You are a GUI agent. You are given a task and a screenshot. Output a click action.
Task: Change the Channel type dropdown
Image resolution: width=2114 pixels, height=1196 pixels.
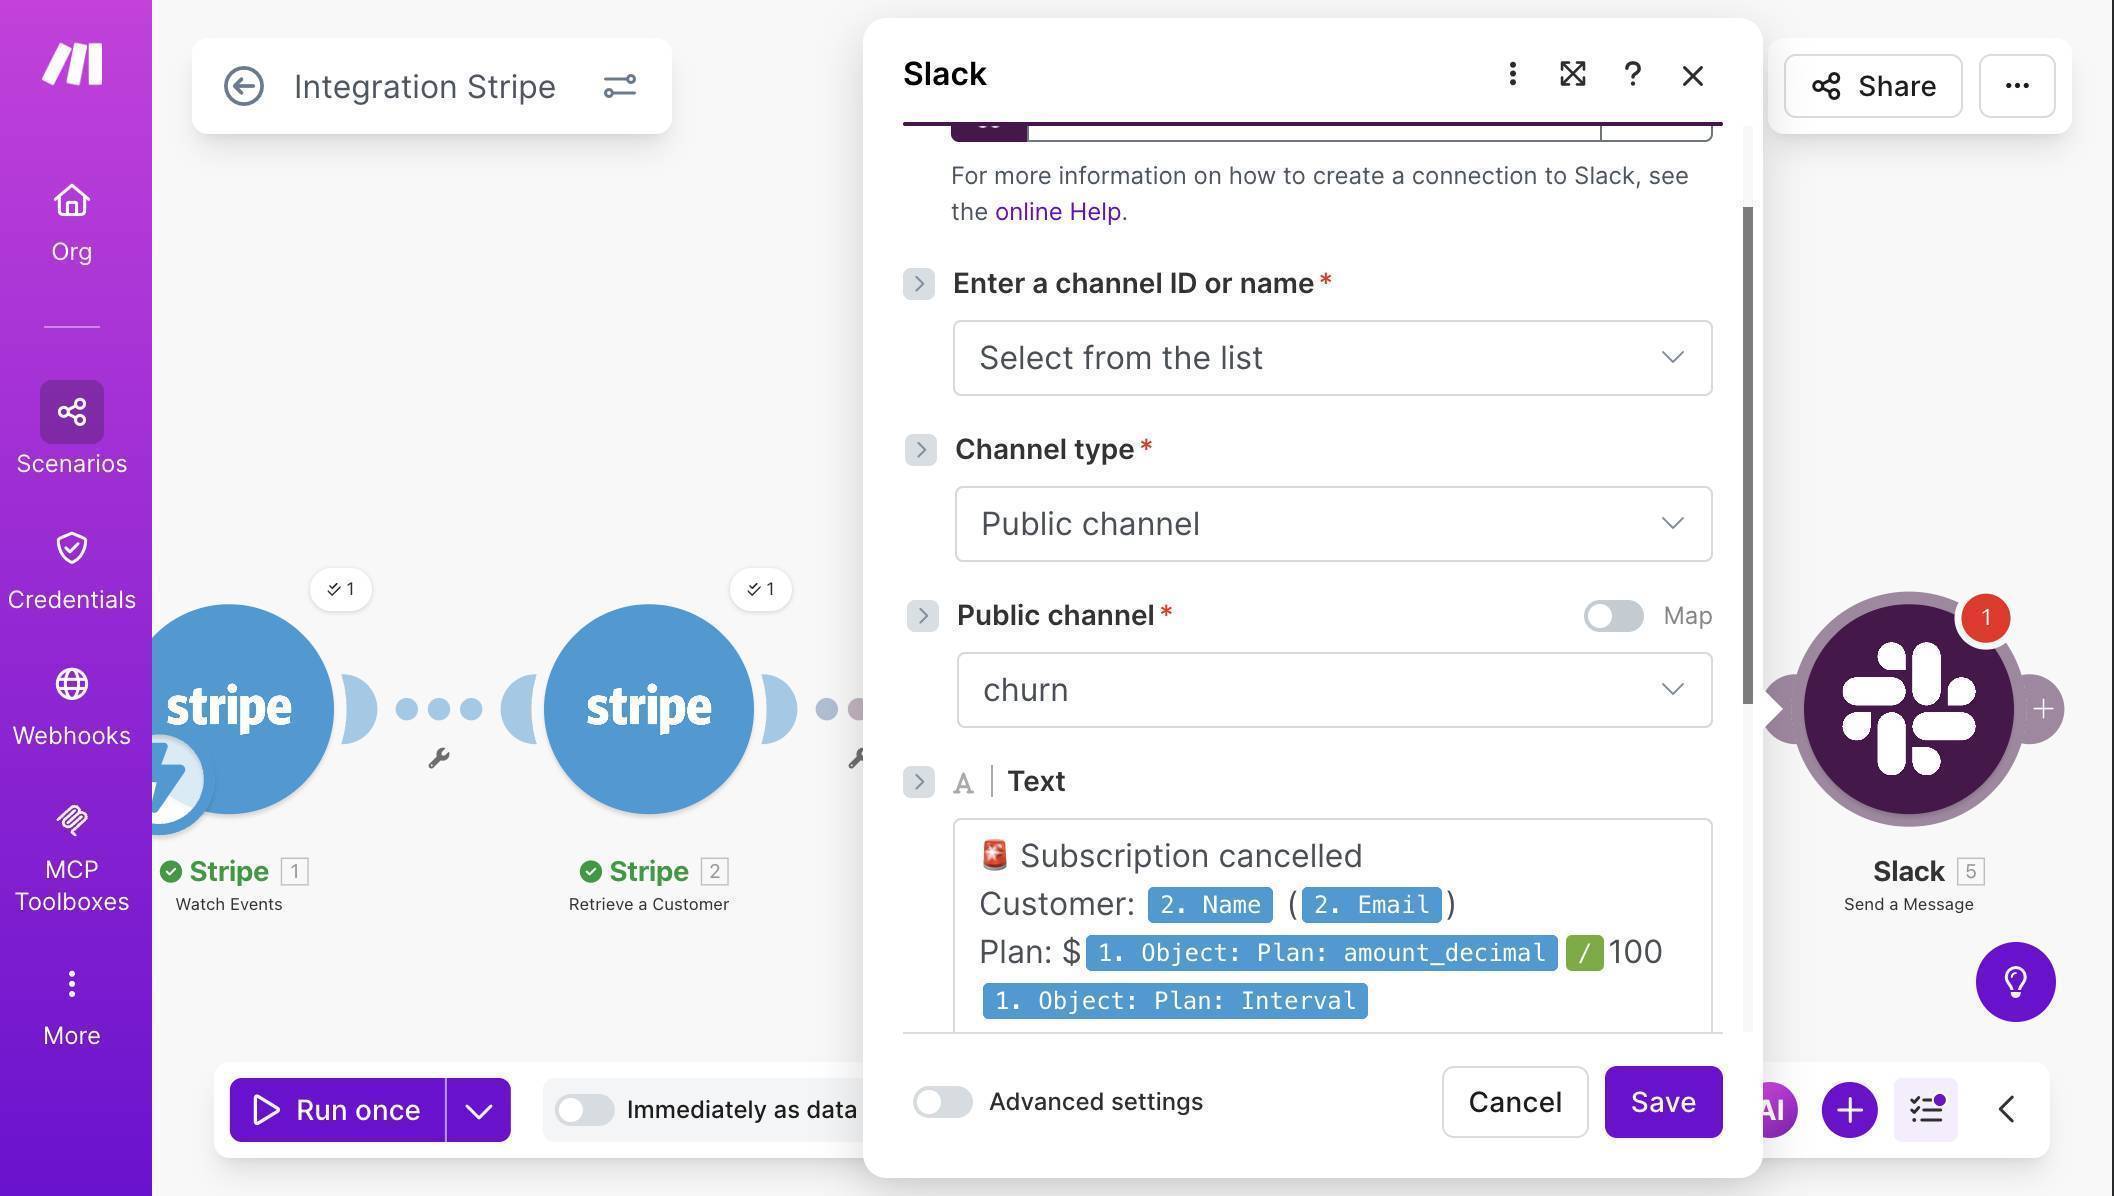1331,523
